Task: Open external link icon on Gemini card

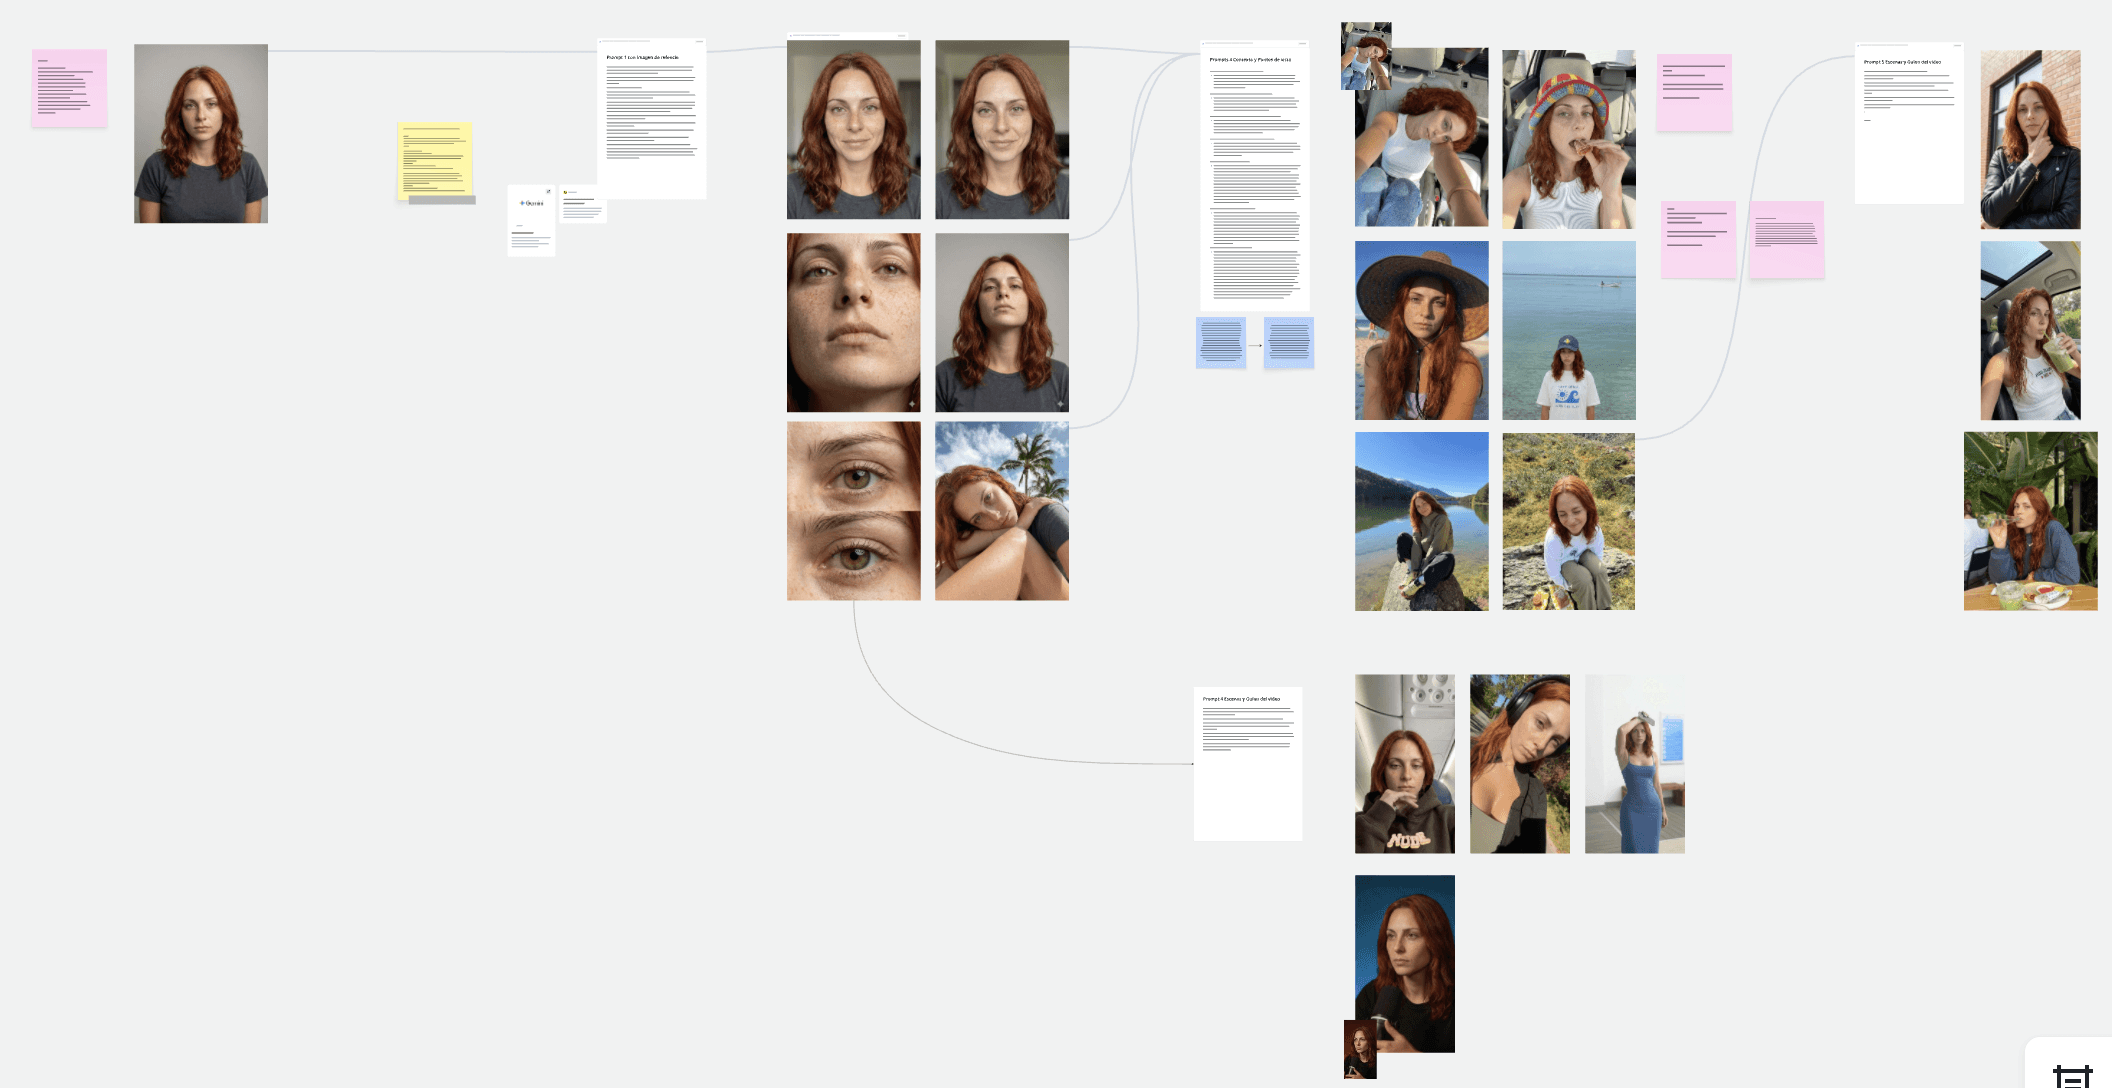Action: pos(548,191)
